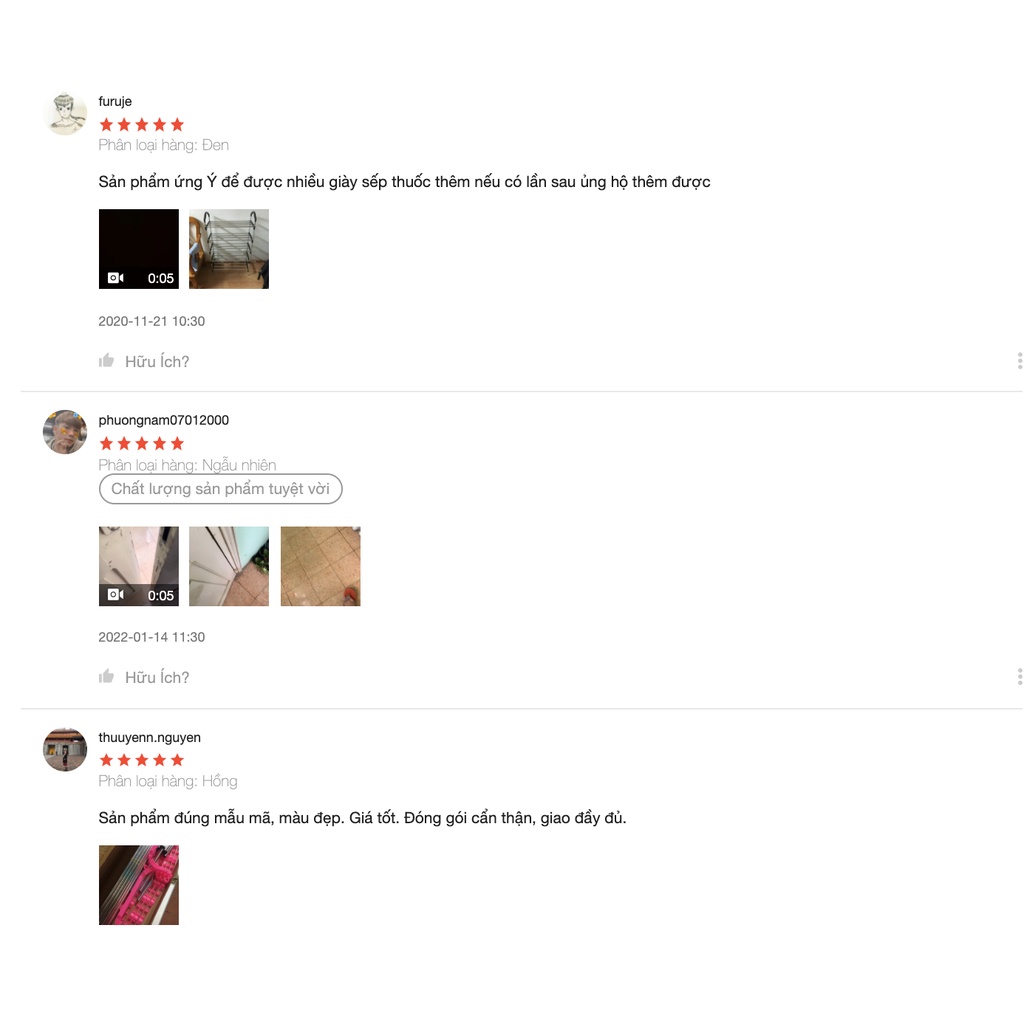
Task: Click 'Hữu Ích?' text under furuje's review
Action: coord(157,361)
